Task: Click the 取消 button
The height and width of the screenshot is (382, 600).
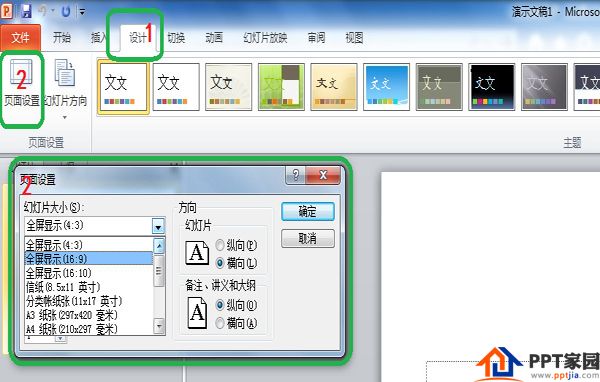Action: (x=308, y=238)
